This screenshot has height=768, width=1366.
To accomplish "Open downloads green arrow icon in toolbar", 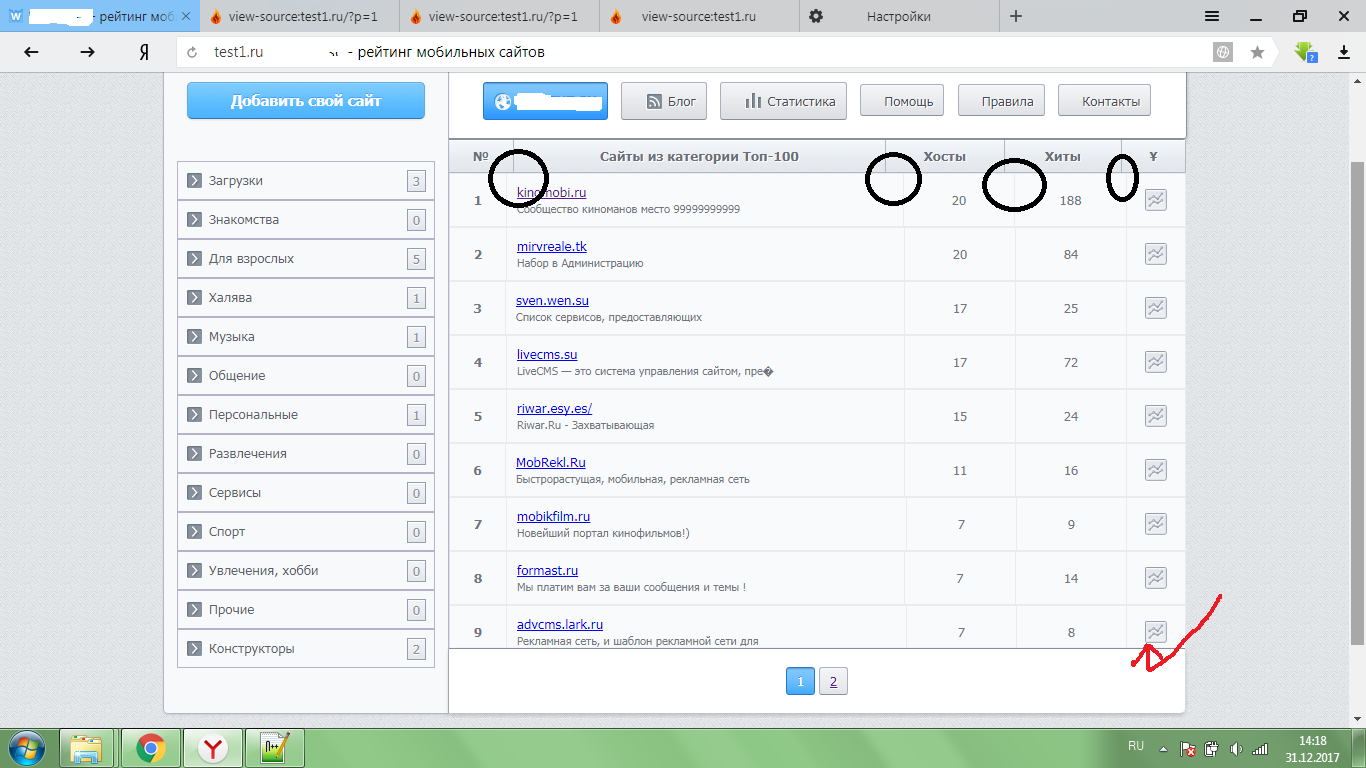I will click(x=1303, y=52).
